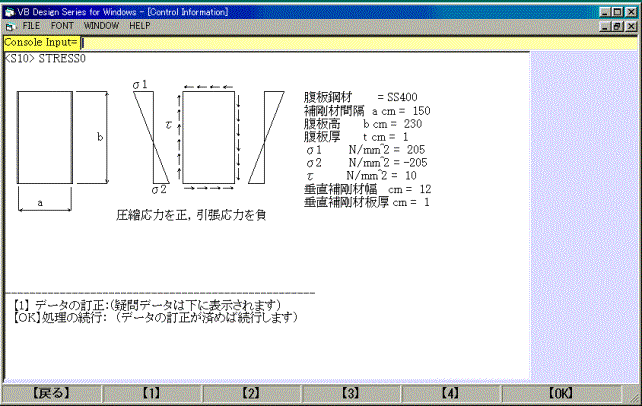Viewport: 642px width, 406px height.
Task: Open the HELP menu
Action: (140, 26)
